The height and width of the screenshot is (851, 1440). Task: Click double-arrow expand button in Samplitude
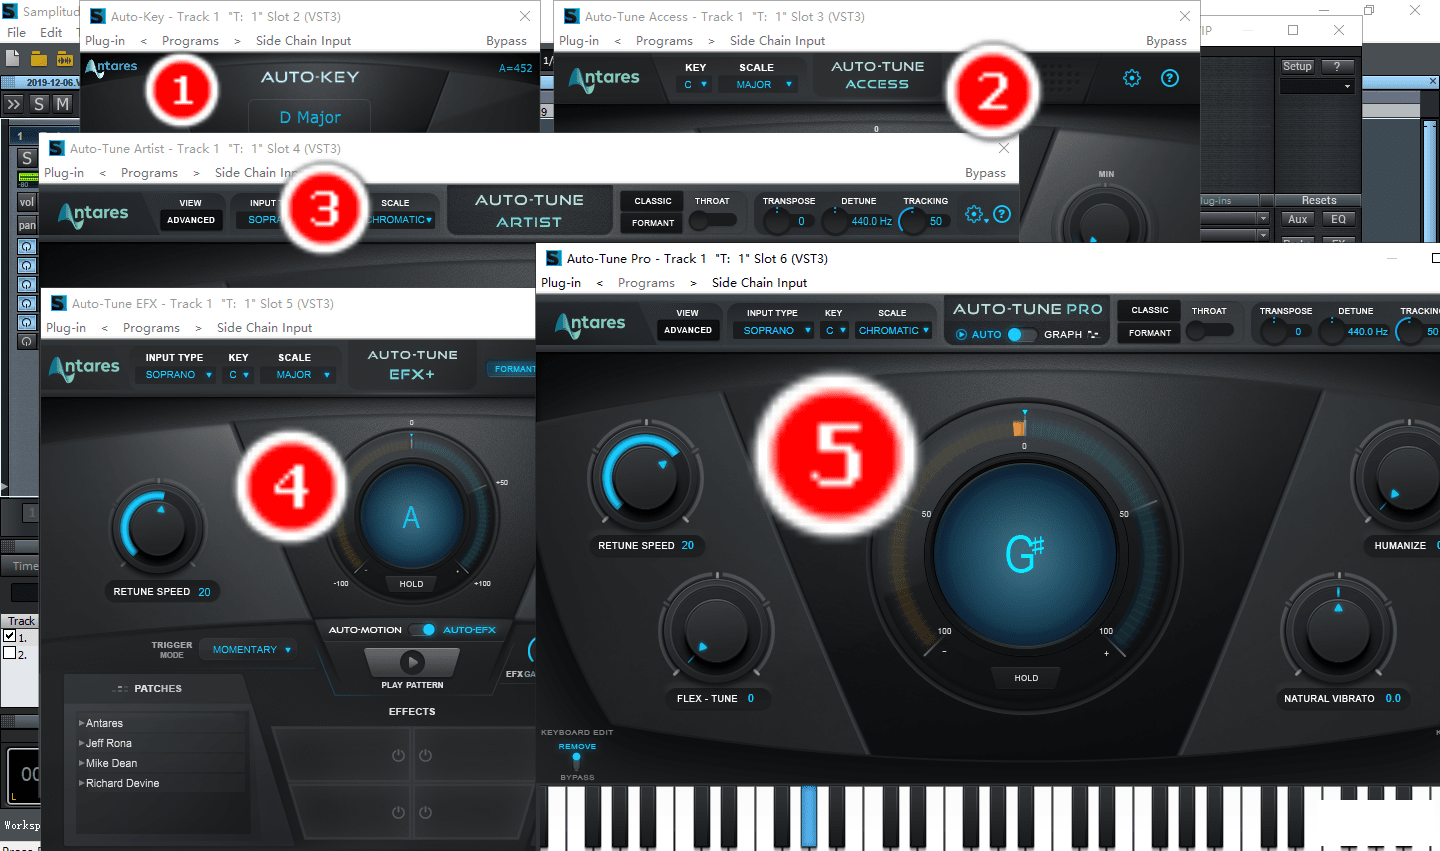[13, 103]
